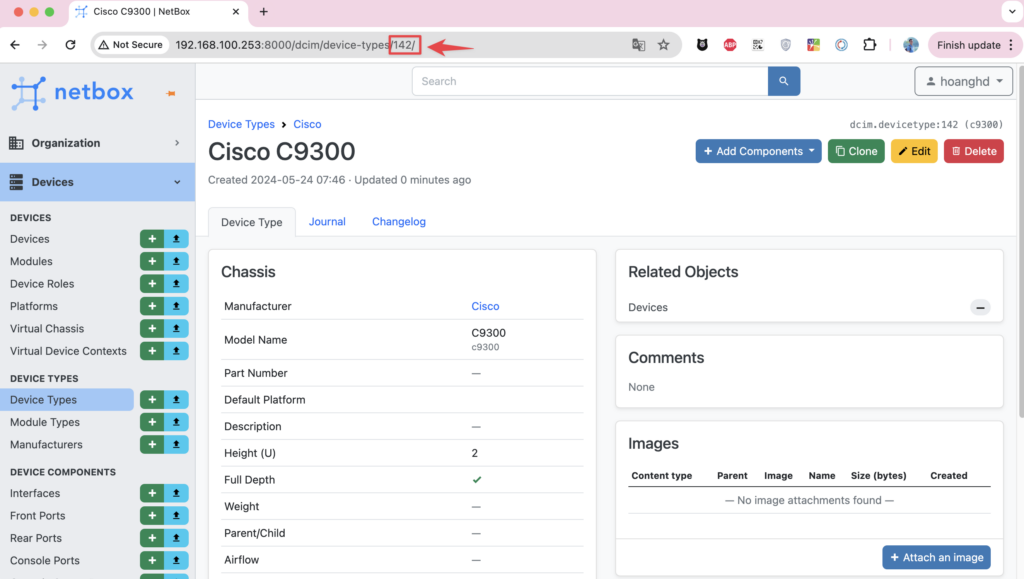The height and width of the screenshot is (579, 1024).
Task: Open Interfaces in sidebar
Action: point(35,493)
